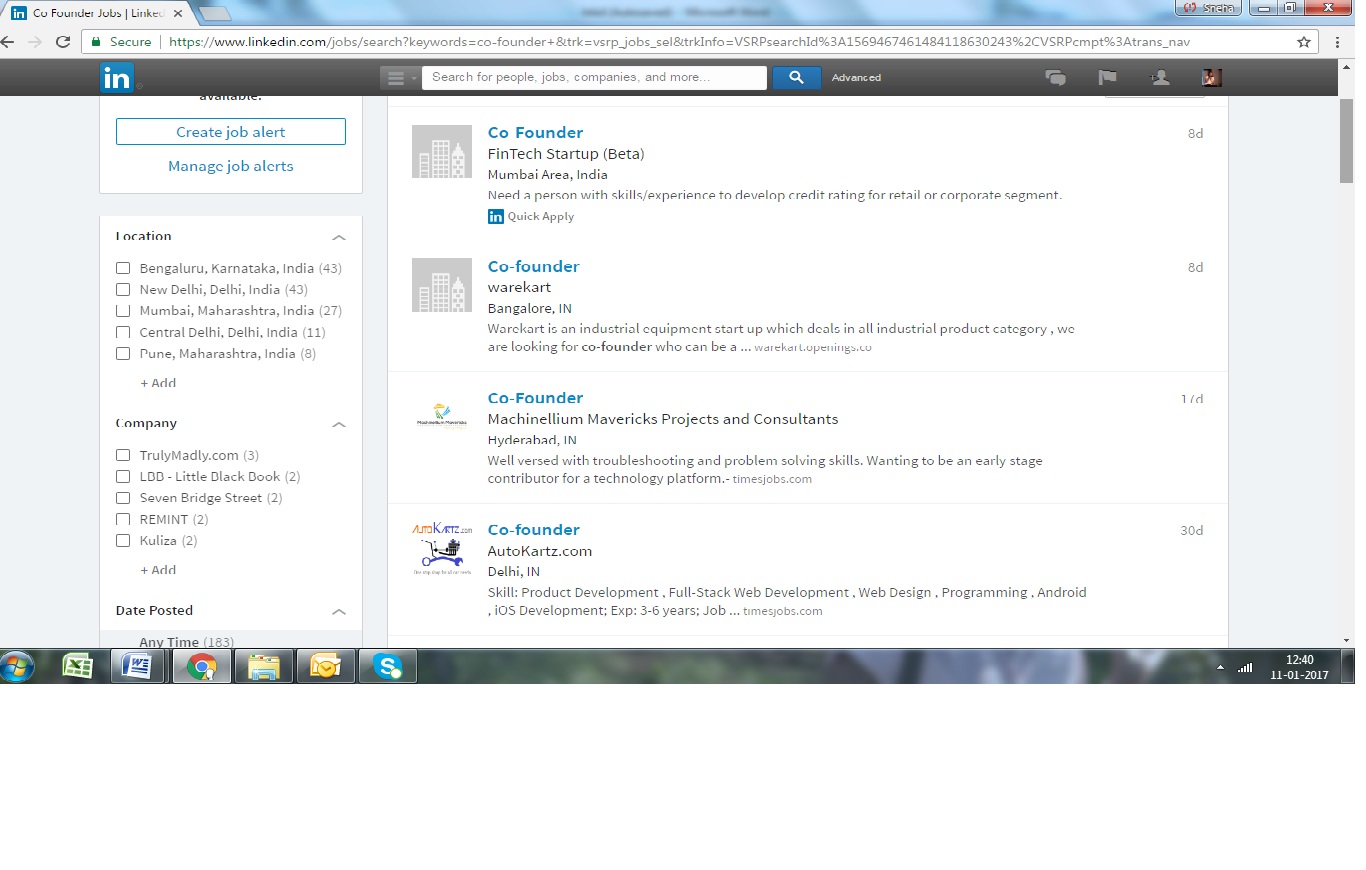
Task: Open Advanced search link
Action: click(856, 78)
